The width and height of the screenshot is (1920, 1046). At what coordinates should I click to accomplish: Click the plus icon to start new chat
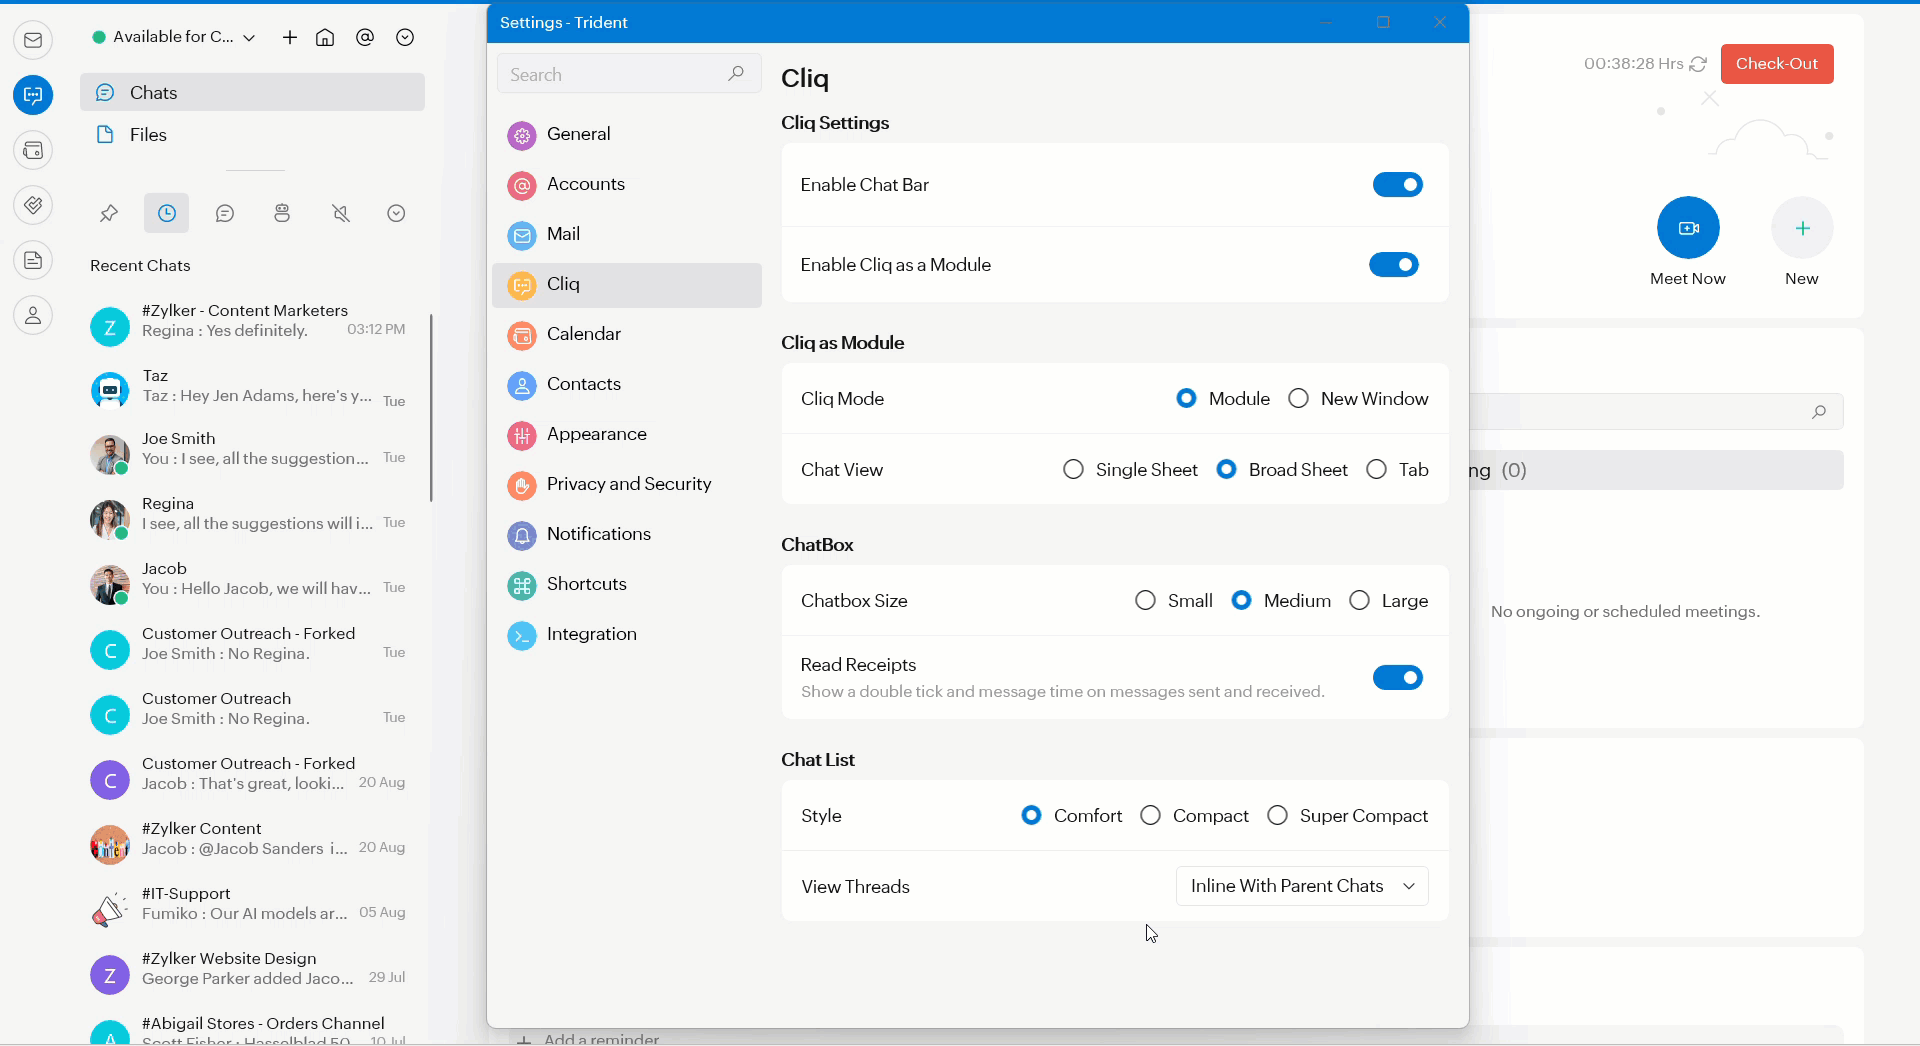[x=290, y=37]
